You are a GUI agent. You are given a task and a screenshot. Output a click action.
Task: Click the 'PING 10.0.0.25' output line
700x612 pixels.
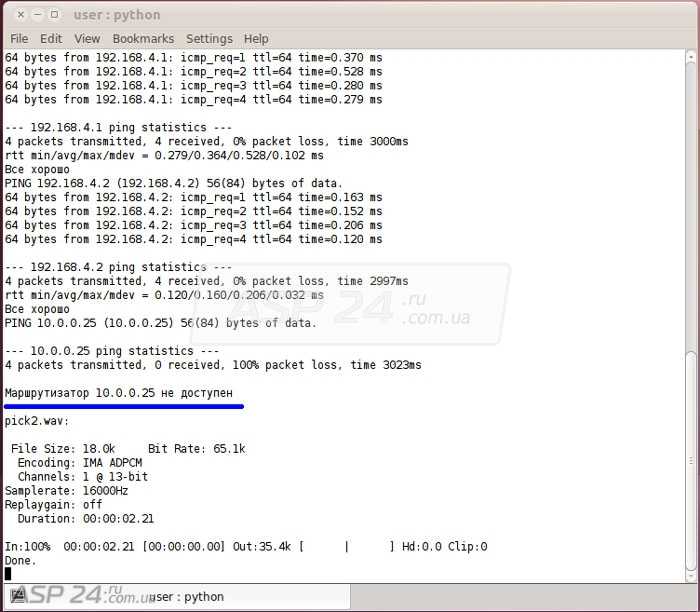160,323
